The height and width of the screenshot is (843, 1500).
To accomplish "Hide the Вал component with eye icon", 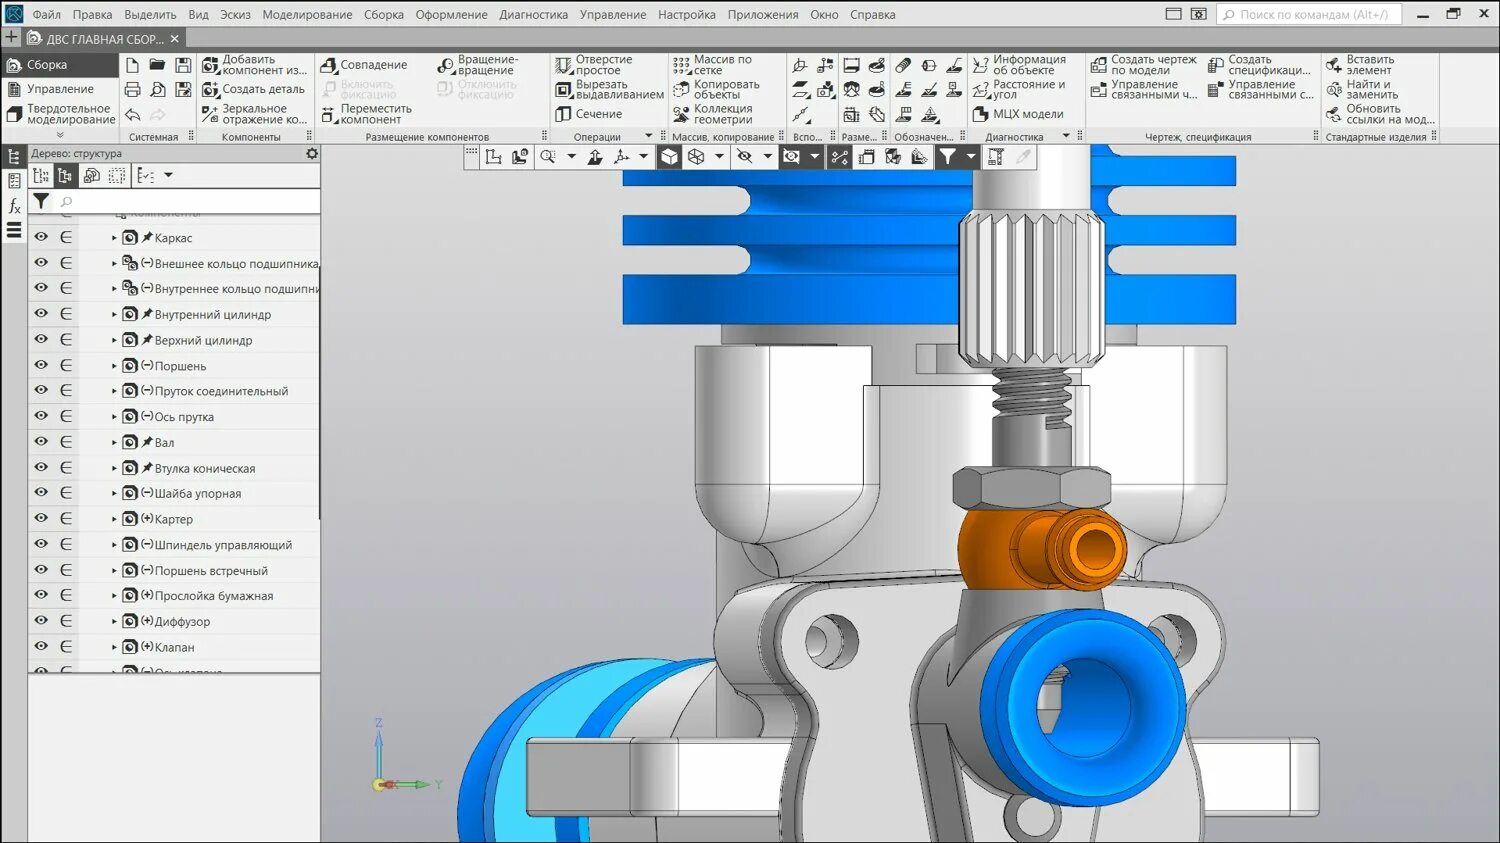I will click(41, 441).
